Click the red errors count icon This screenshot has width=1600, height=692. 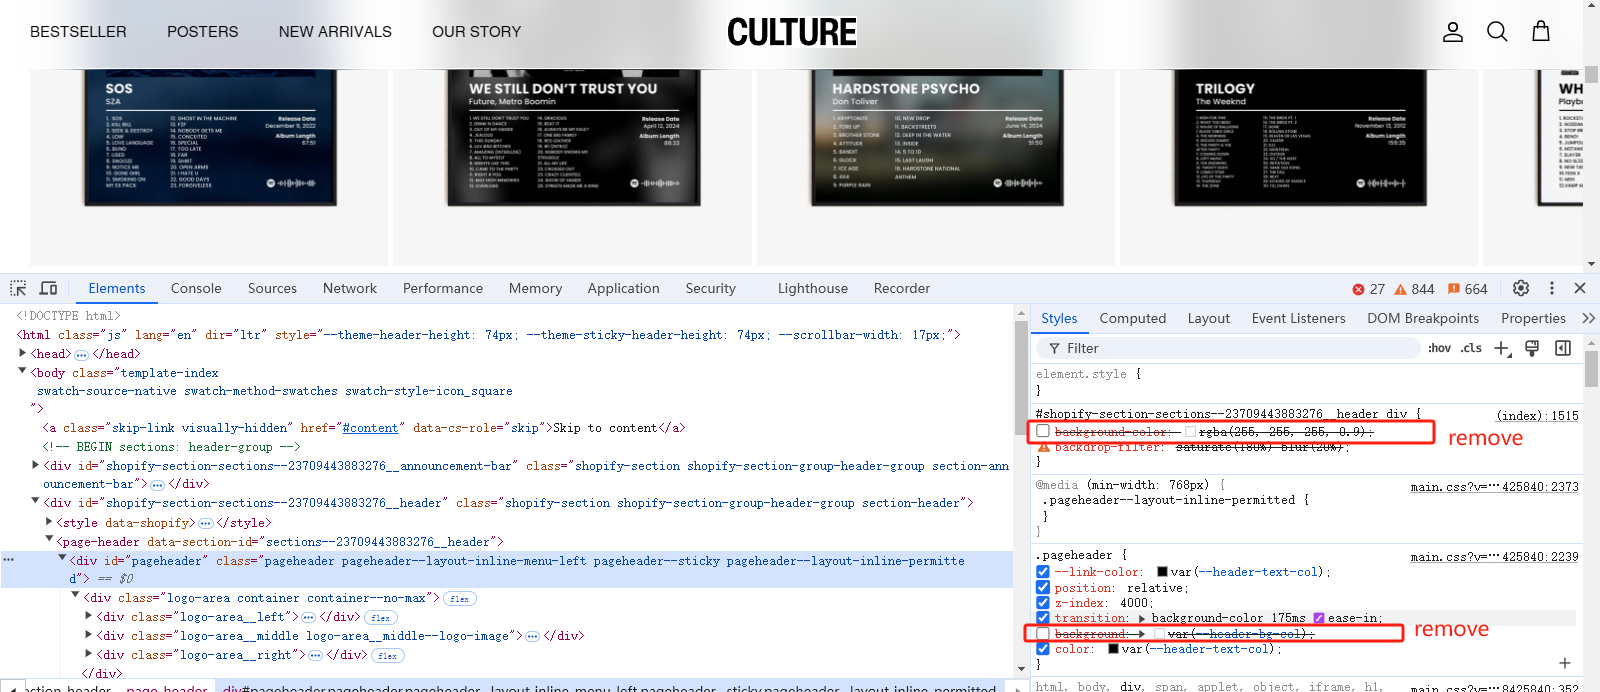coord(1358,289)
